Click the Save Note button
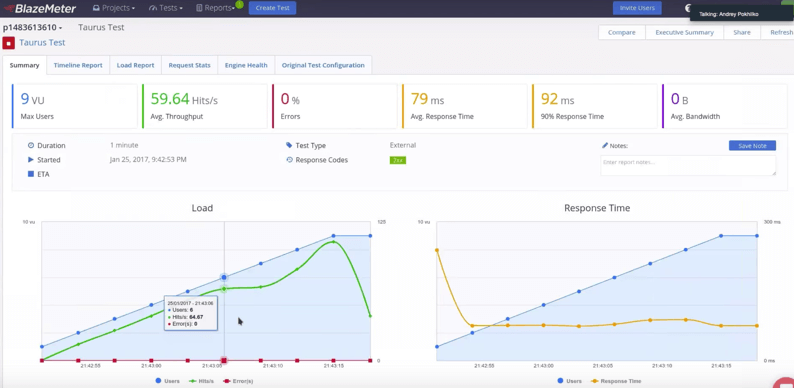 coord(752,145)
